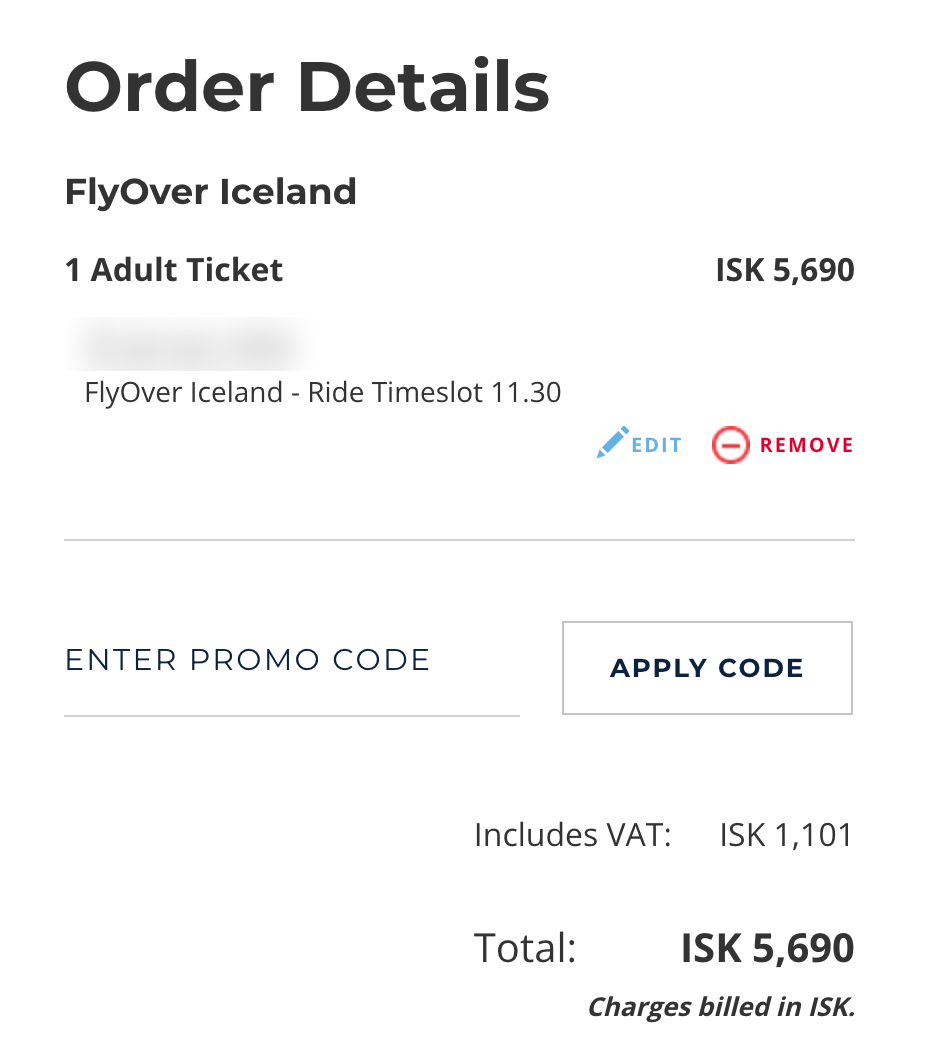Click the red minus remove icon
Viewport: 926px width, 1038px height.
click(731, 445)
